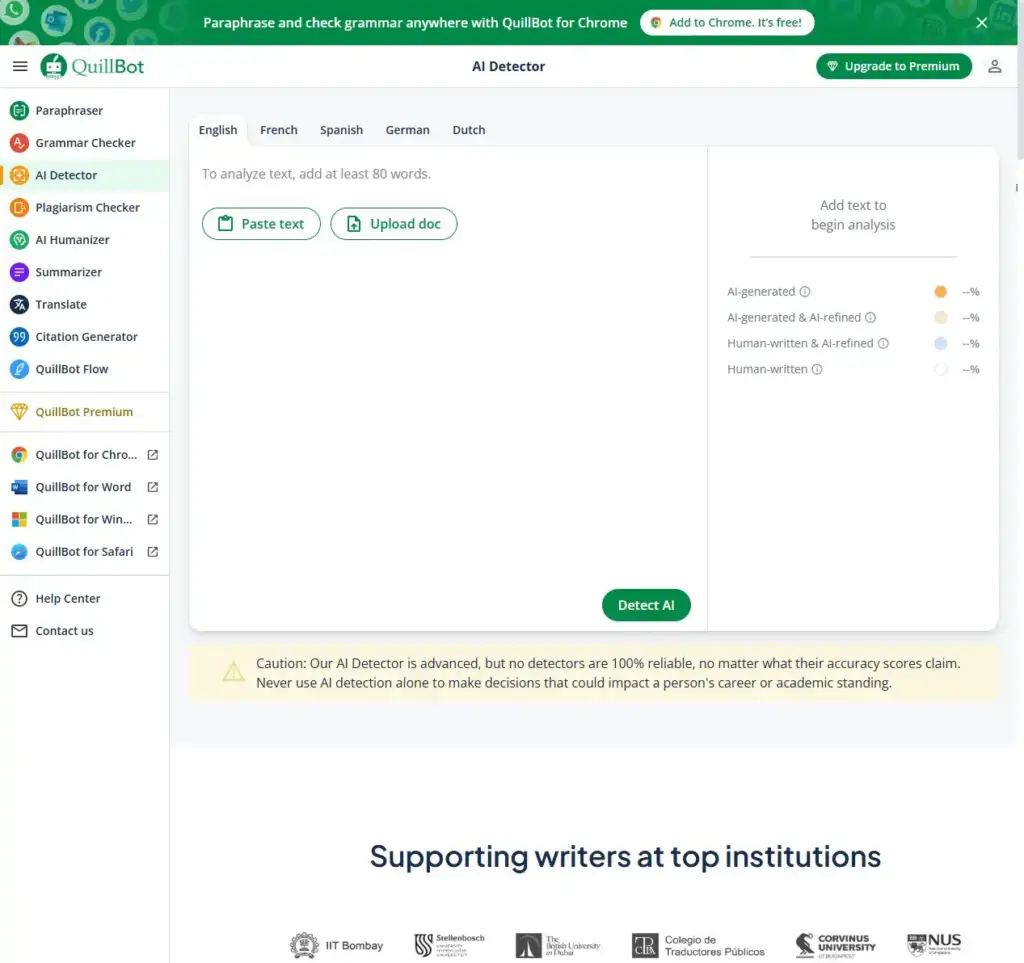Click the yellow AI-generated & AI-refined color dot
The image size is (1024, 963).
click(x=940, y=317)
